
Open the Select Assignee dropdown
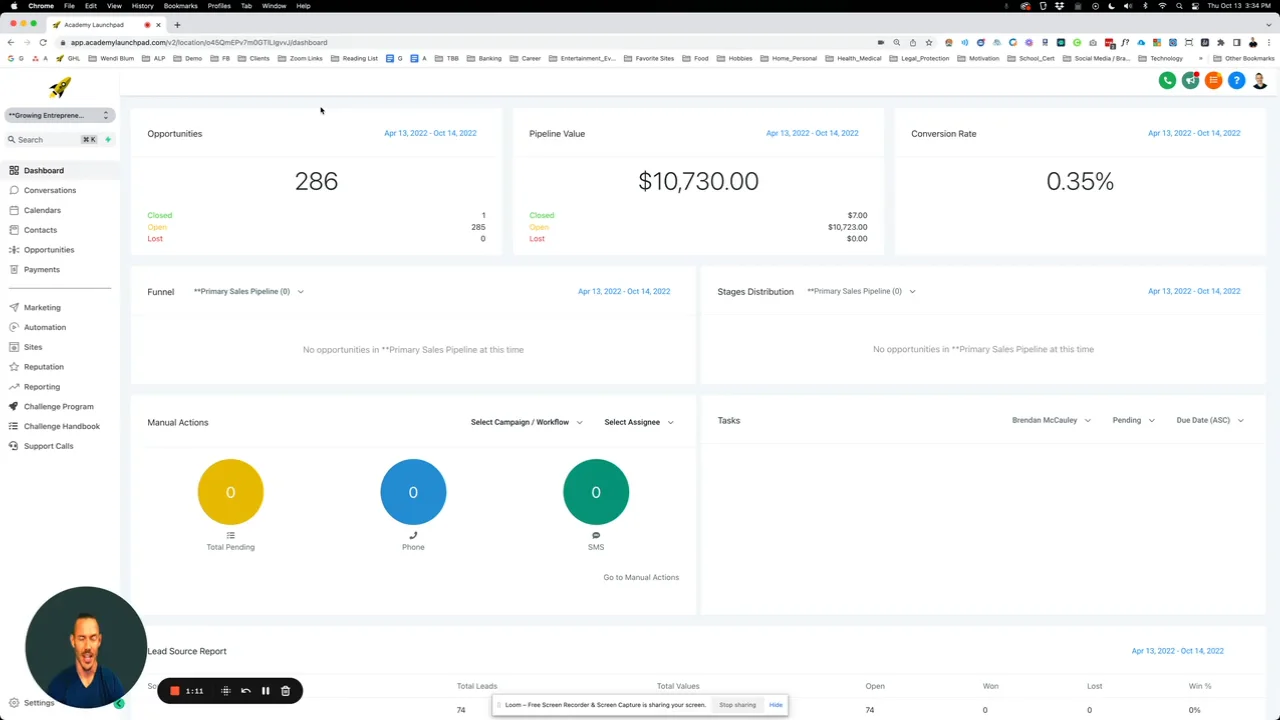(x=638, y=422)
